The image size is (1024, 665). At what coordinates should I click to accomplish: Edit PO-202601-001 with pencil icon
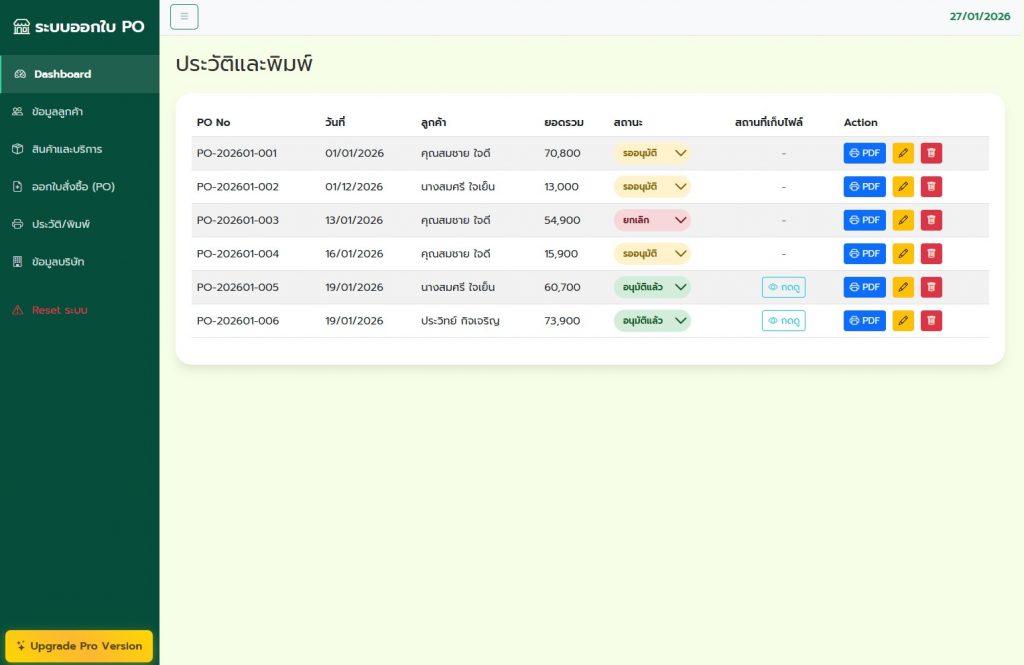pyautogui.click(x=903, y=153)
